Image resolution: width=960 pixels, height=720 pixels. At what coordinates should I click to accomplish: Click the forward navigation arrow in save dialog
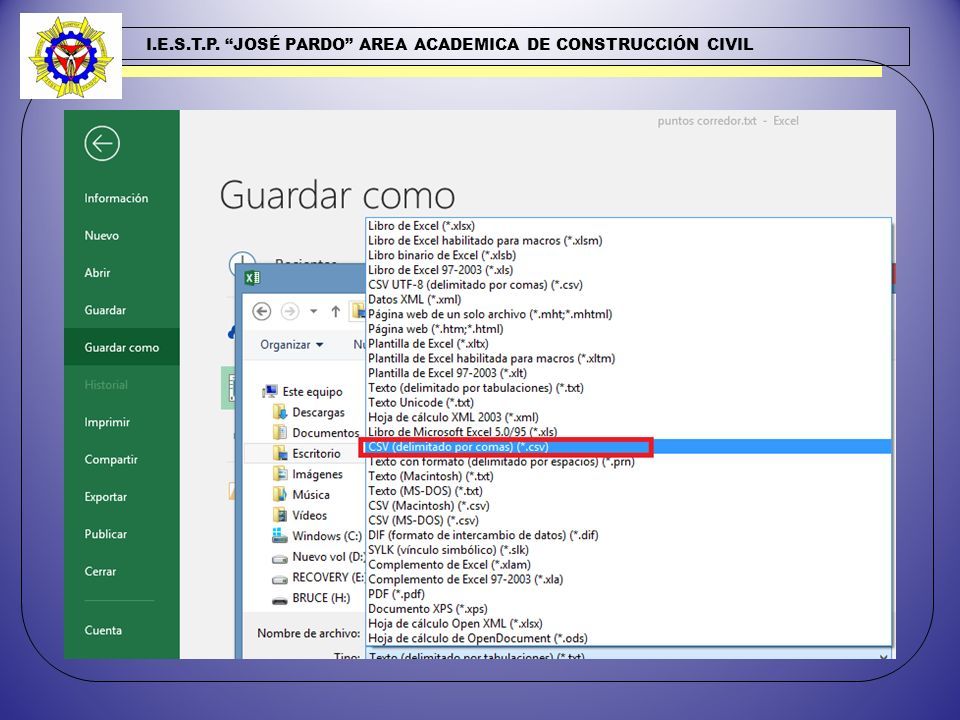(x=290, y=311)
